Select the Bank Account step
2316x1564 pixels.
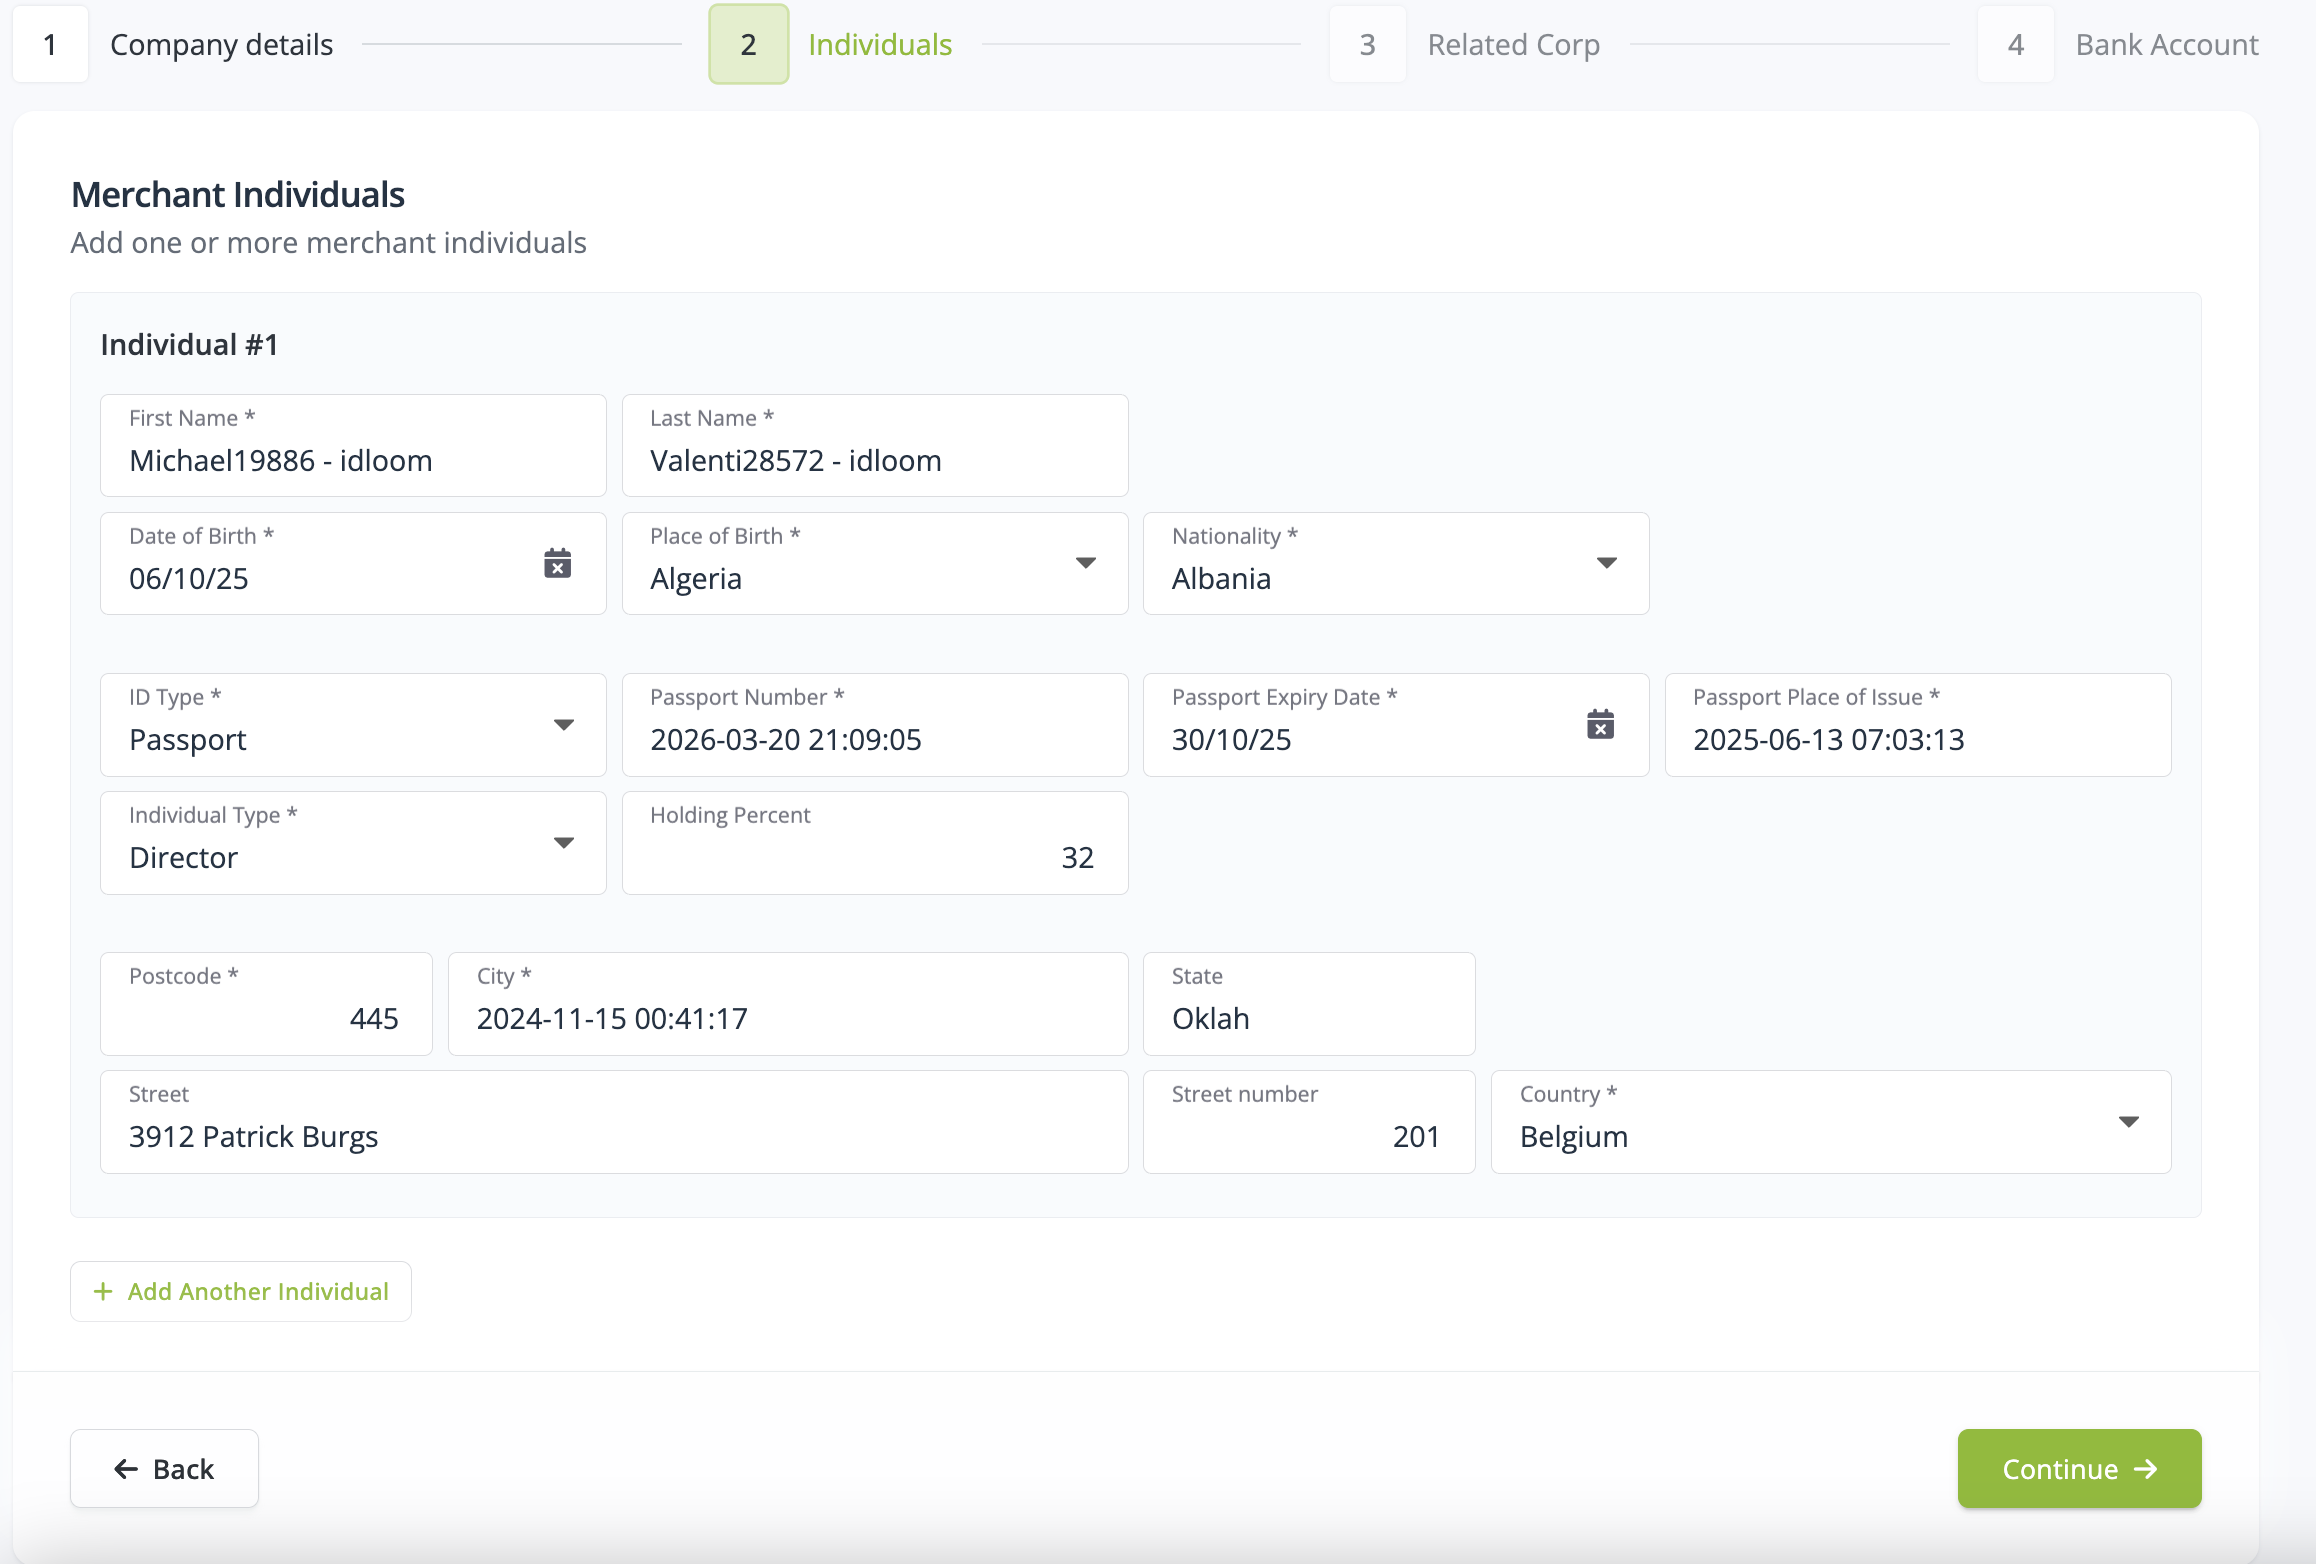[x=2166, y=44]
